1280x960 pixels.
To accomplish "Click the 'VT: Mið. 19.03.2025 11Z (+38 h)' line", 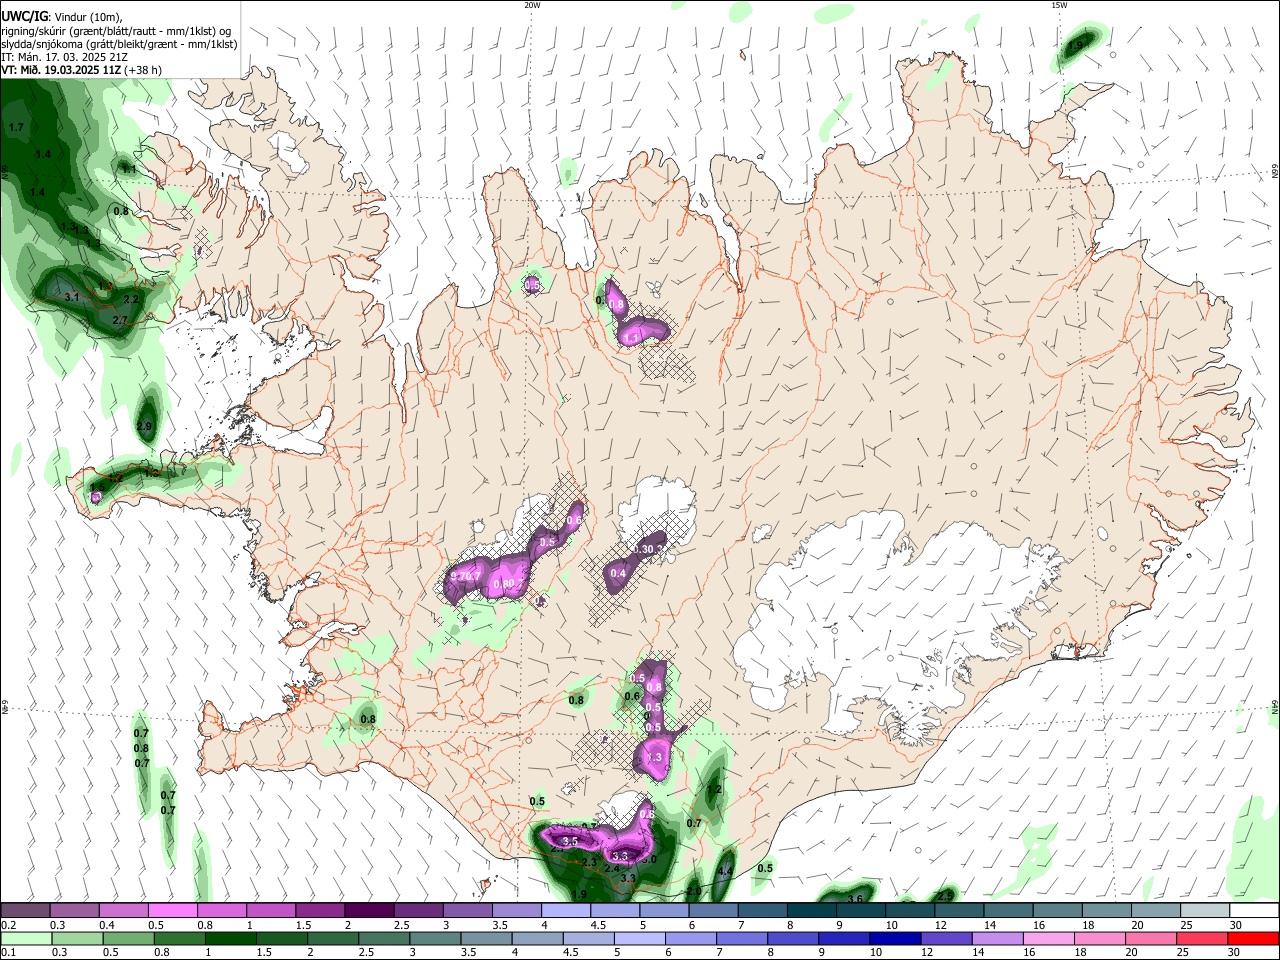I will [82, 70].
